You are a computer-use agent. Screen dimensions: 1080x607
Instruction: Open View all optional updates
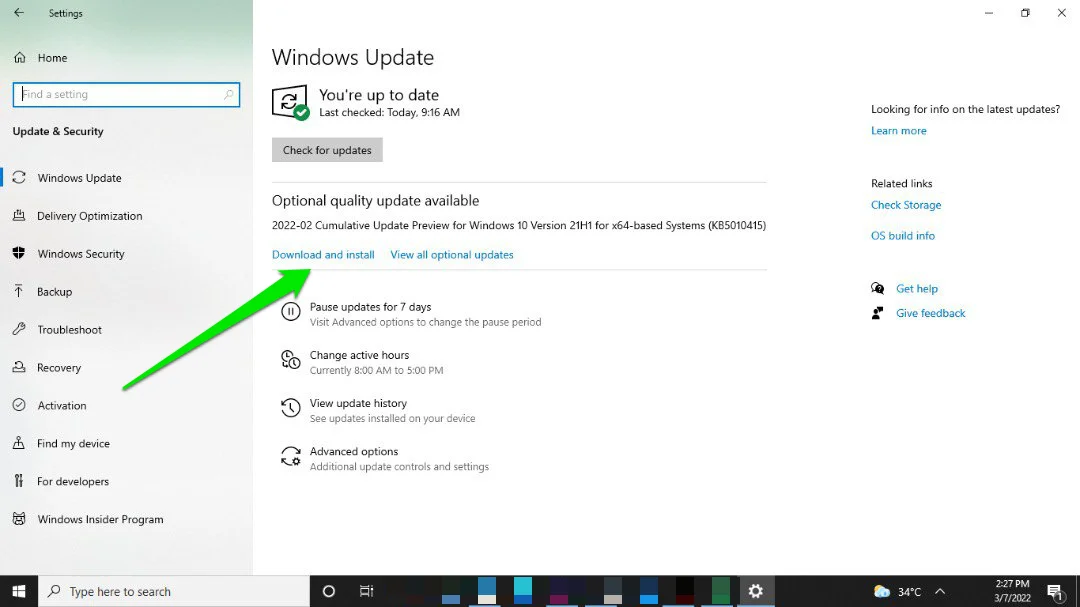click(x=452, y=255)
